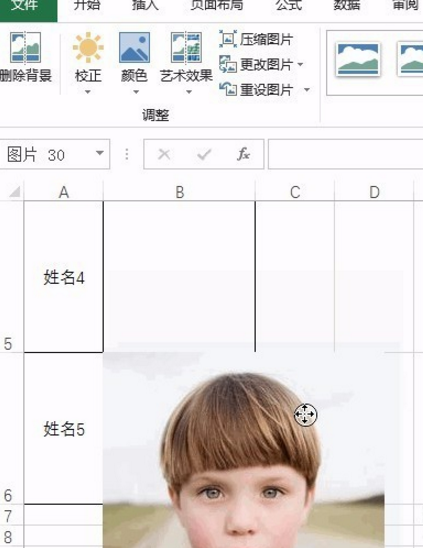Screen dimensions: 423x548
Task: Switch to the 开始 ribbon tab
Action: click(87, 5)
